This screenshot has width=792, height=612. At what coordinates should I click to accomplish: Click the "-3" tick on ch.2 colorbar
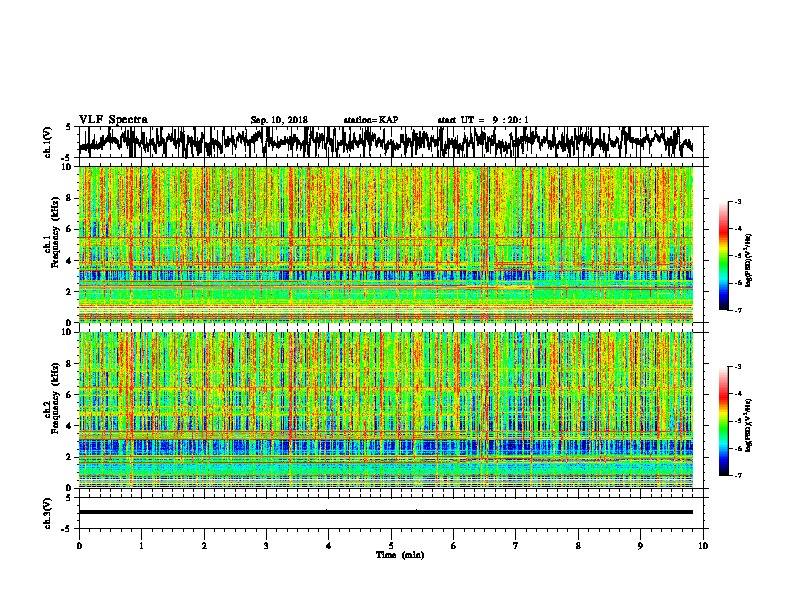[x=737, y=367]
